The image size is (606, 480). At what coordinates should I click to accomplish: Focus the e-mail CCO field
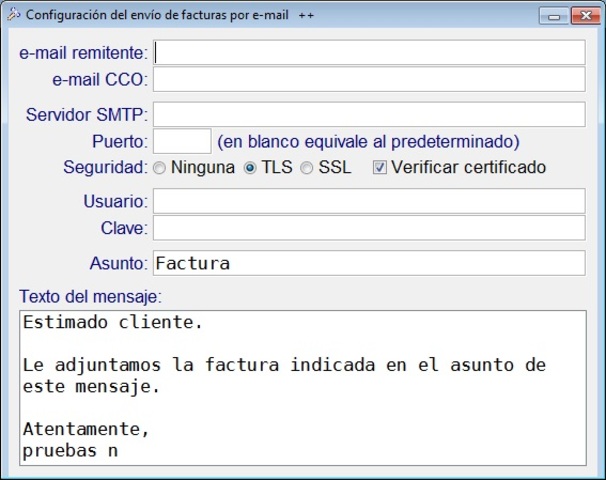coord(369,80)
